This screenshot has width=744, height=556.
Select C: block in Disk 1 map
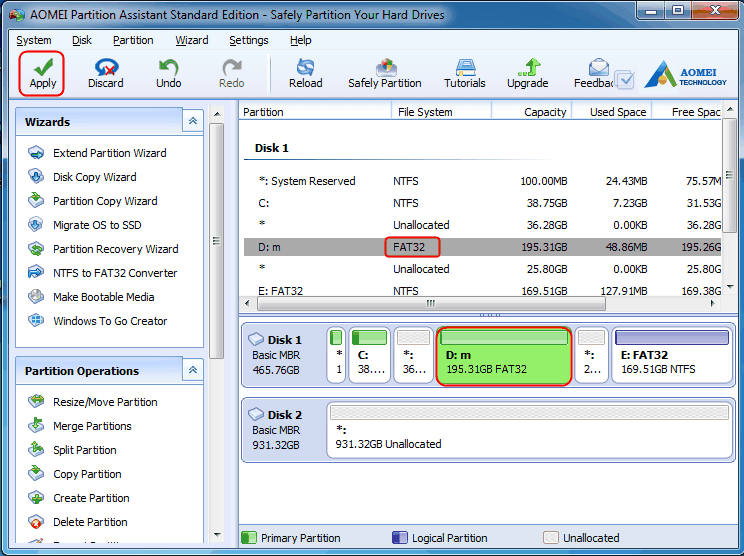pos(370,355)
